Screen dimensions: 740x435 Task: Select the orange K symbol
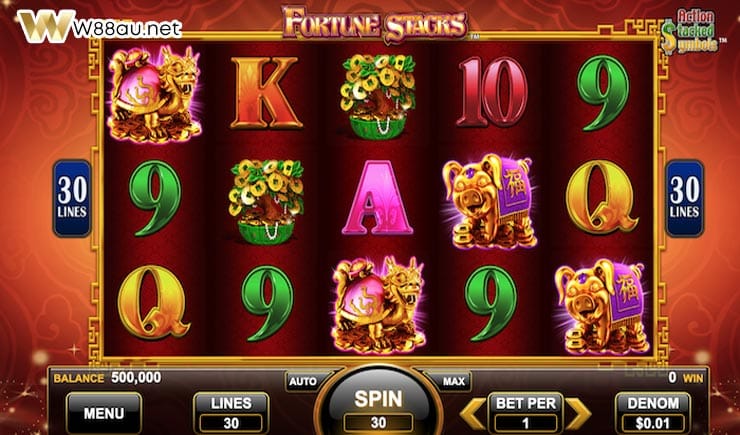pos(266,93)
